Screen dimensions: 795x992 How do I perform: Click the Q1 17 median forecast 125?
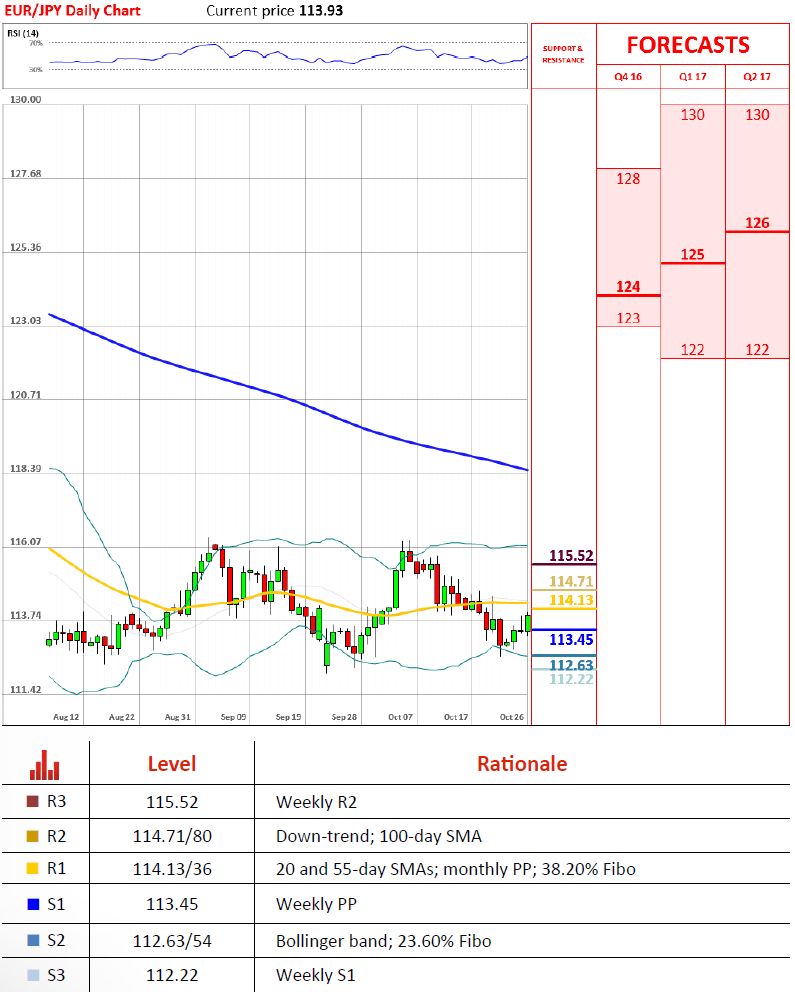click(693, 254)
